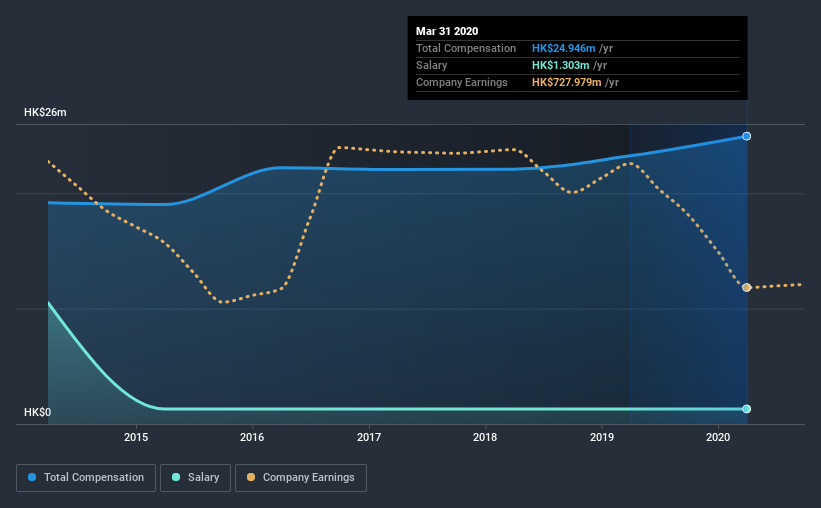
Task: Click the tooltip's Total Compensation row label
Action: pyautogui.click(x=466, y=48)
